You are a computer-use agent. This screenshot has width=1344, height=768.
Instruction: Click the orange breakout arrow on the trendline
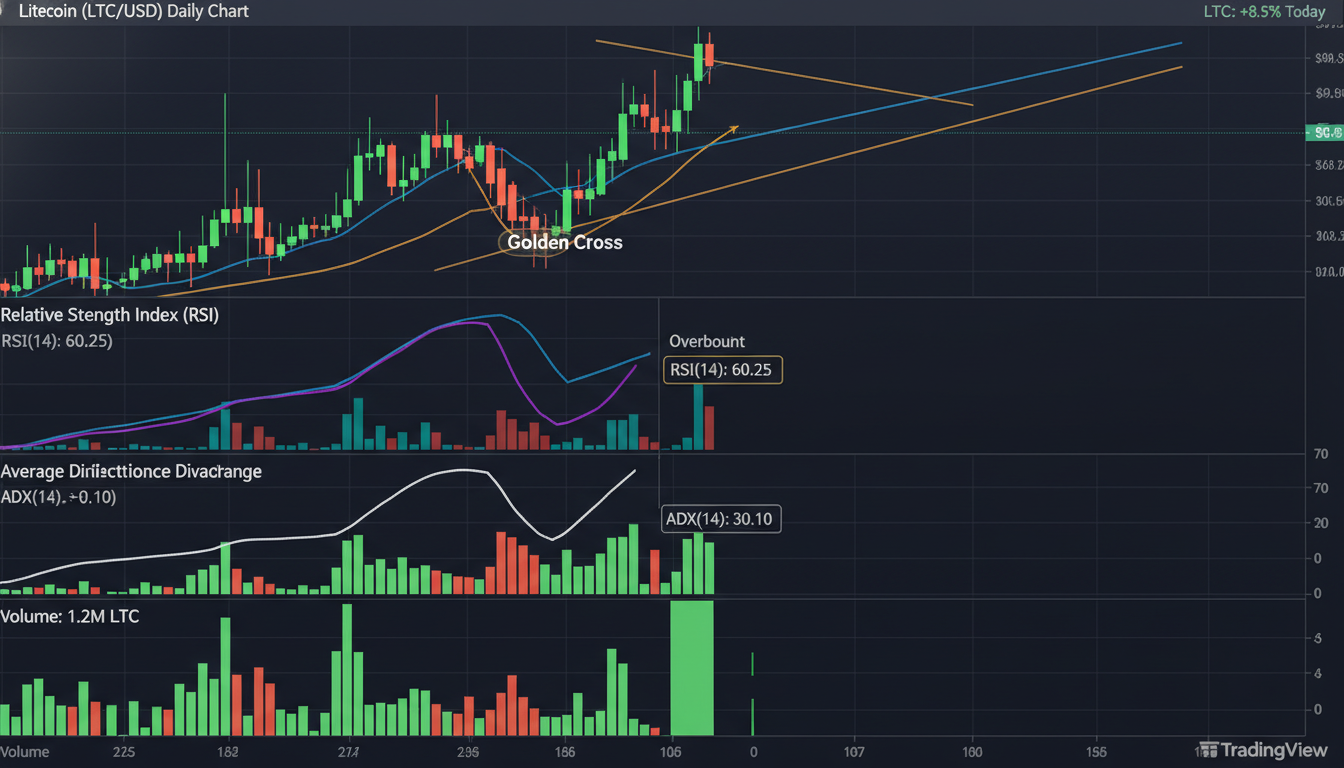coord(734,128)
